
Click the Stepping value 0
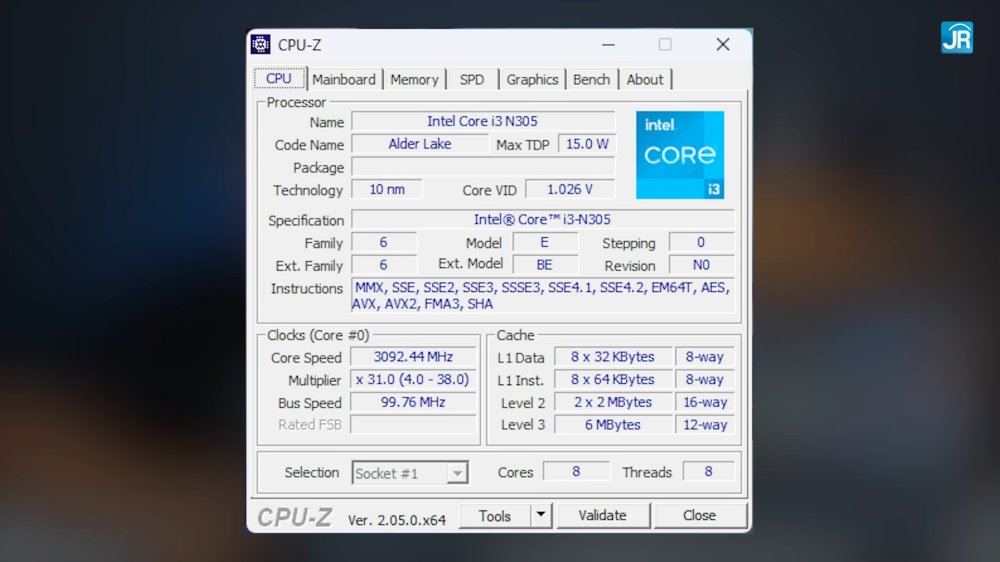point(702,242)
